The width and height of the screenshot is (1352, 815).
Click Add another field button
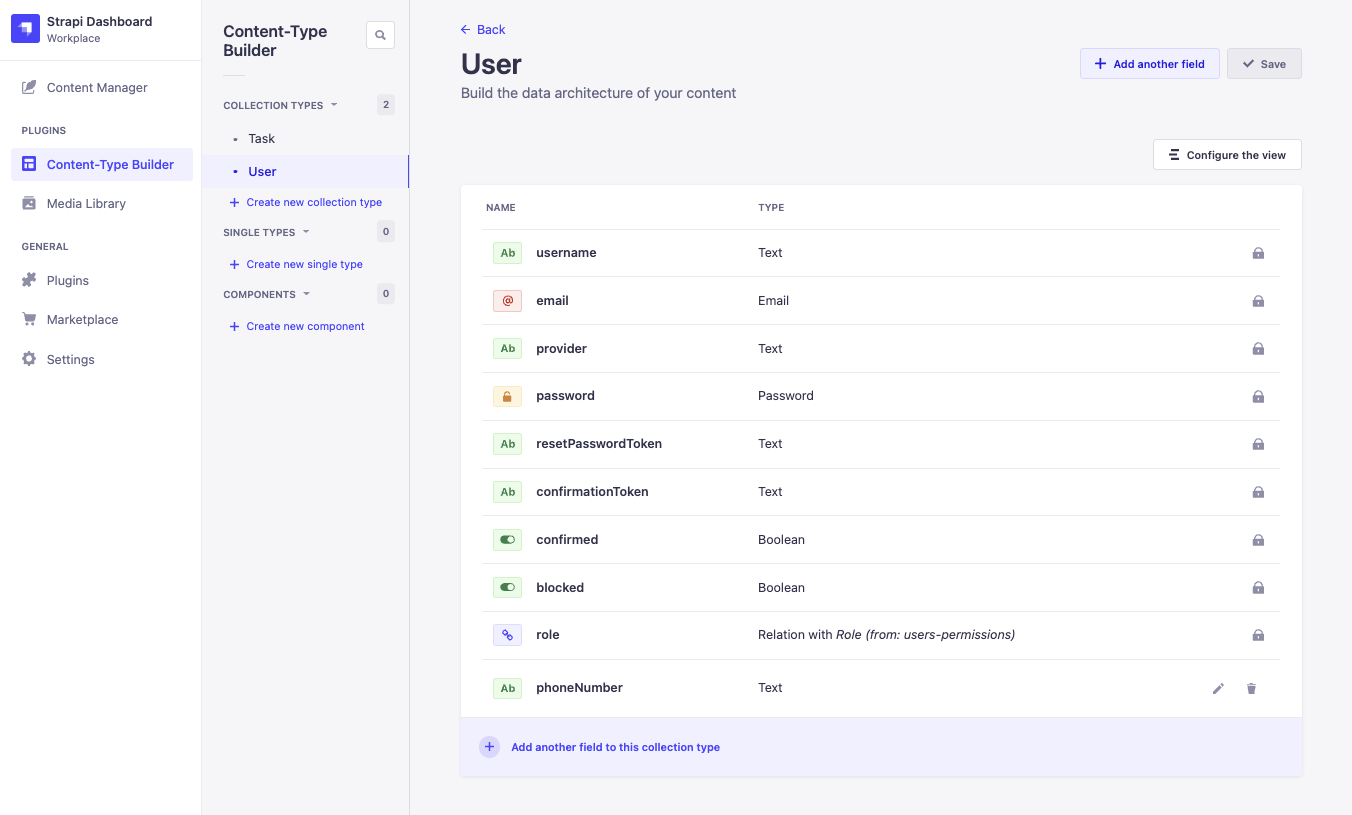[1149, 63]
